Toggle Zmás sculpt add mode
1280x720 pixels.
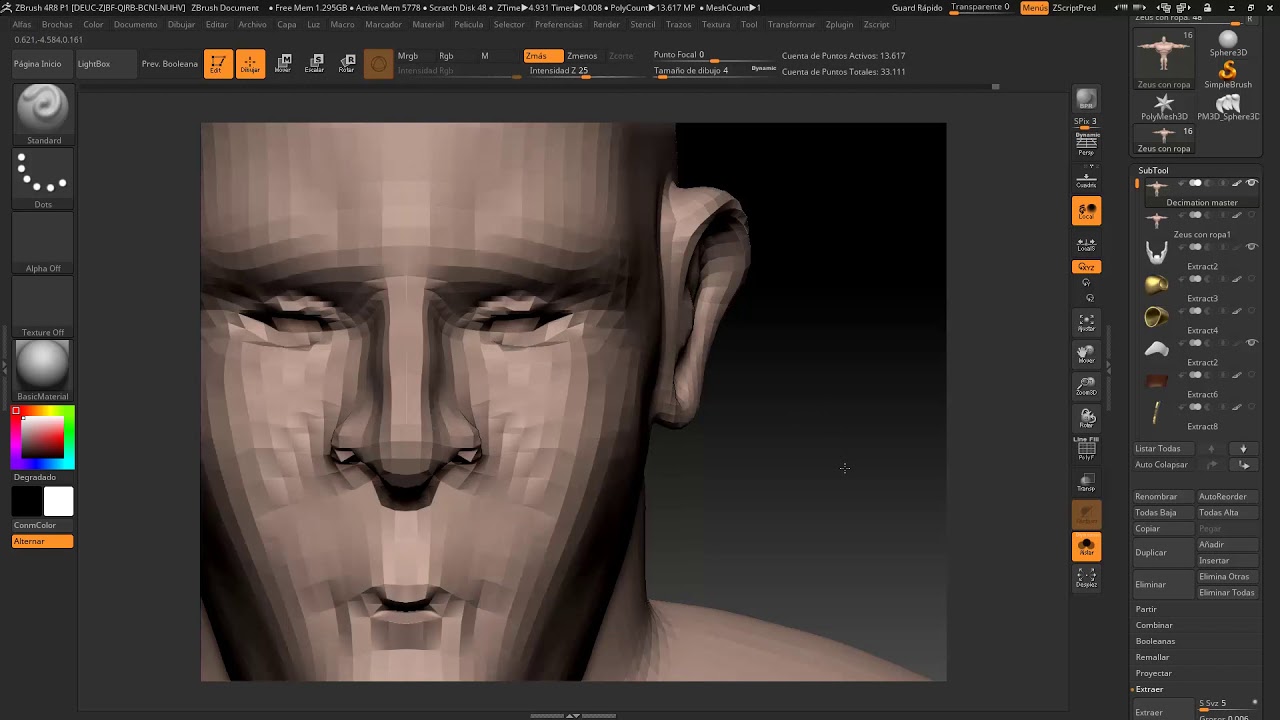click(x=543, y=56)
